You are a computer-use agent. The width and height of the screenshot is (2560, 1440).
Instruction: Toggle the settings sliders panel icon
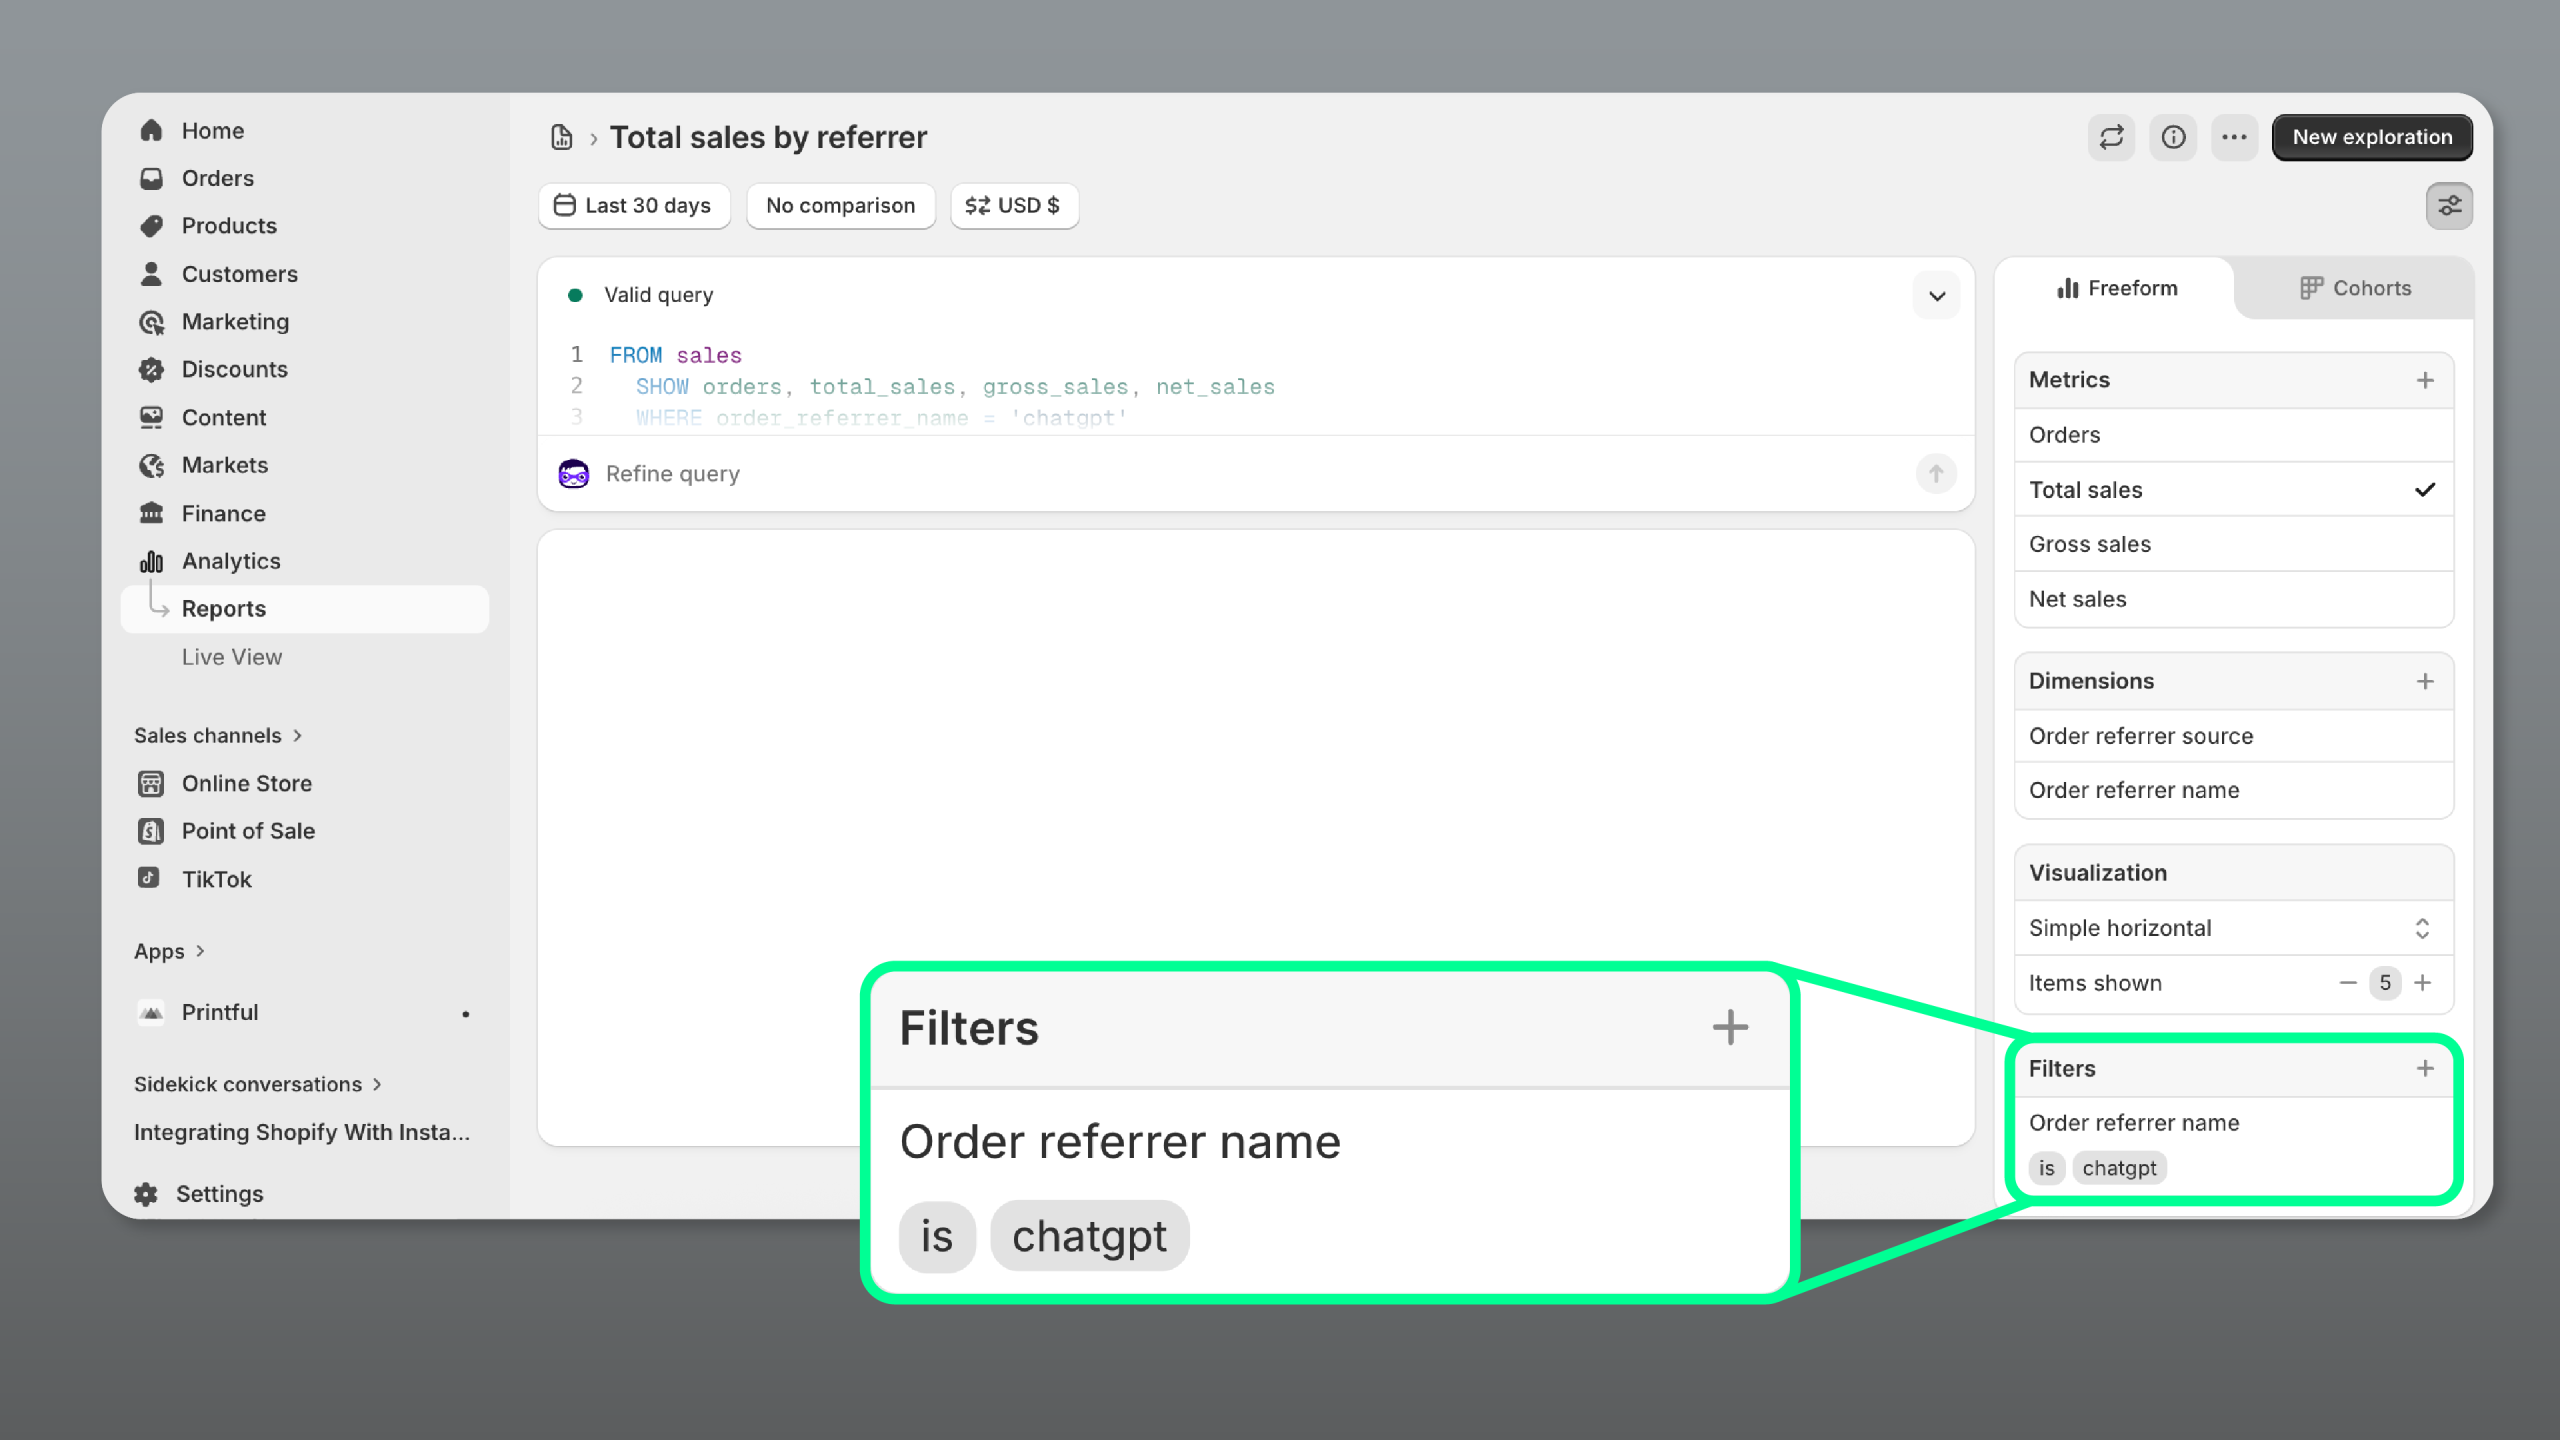2449,206
